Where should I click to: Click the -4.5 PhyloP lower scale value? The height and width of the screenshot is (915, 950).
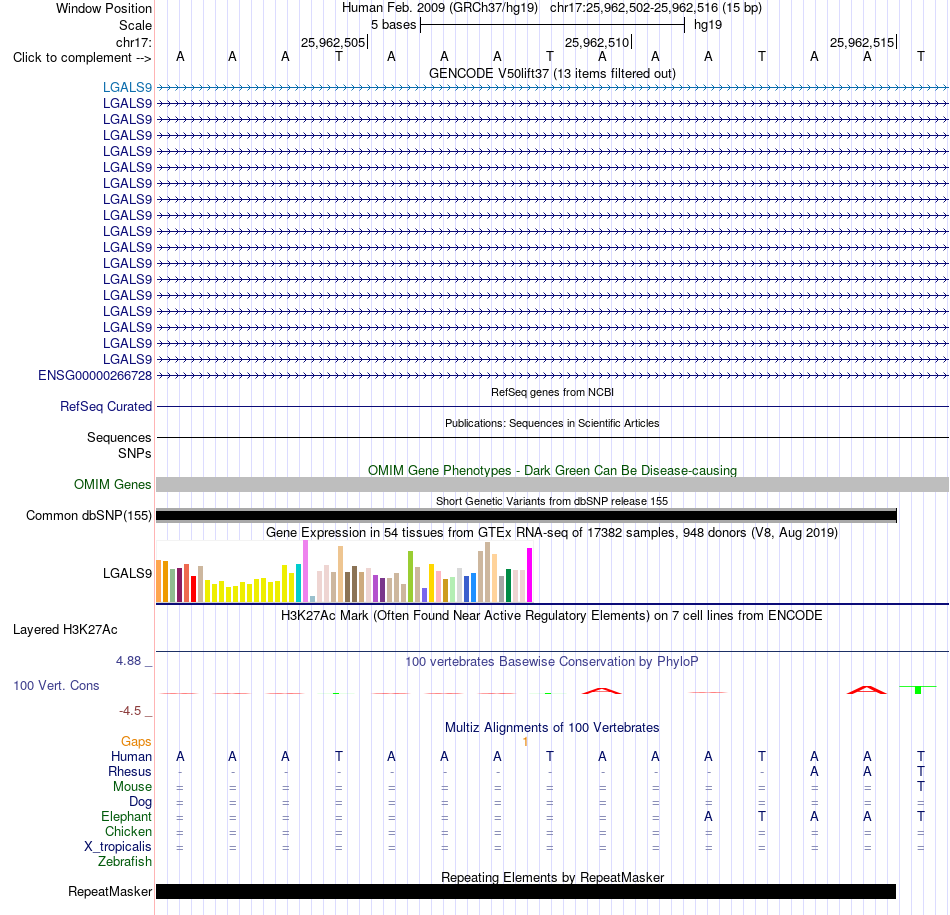[130, 711]
